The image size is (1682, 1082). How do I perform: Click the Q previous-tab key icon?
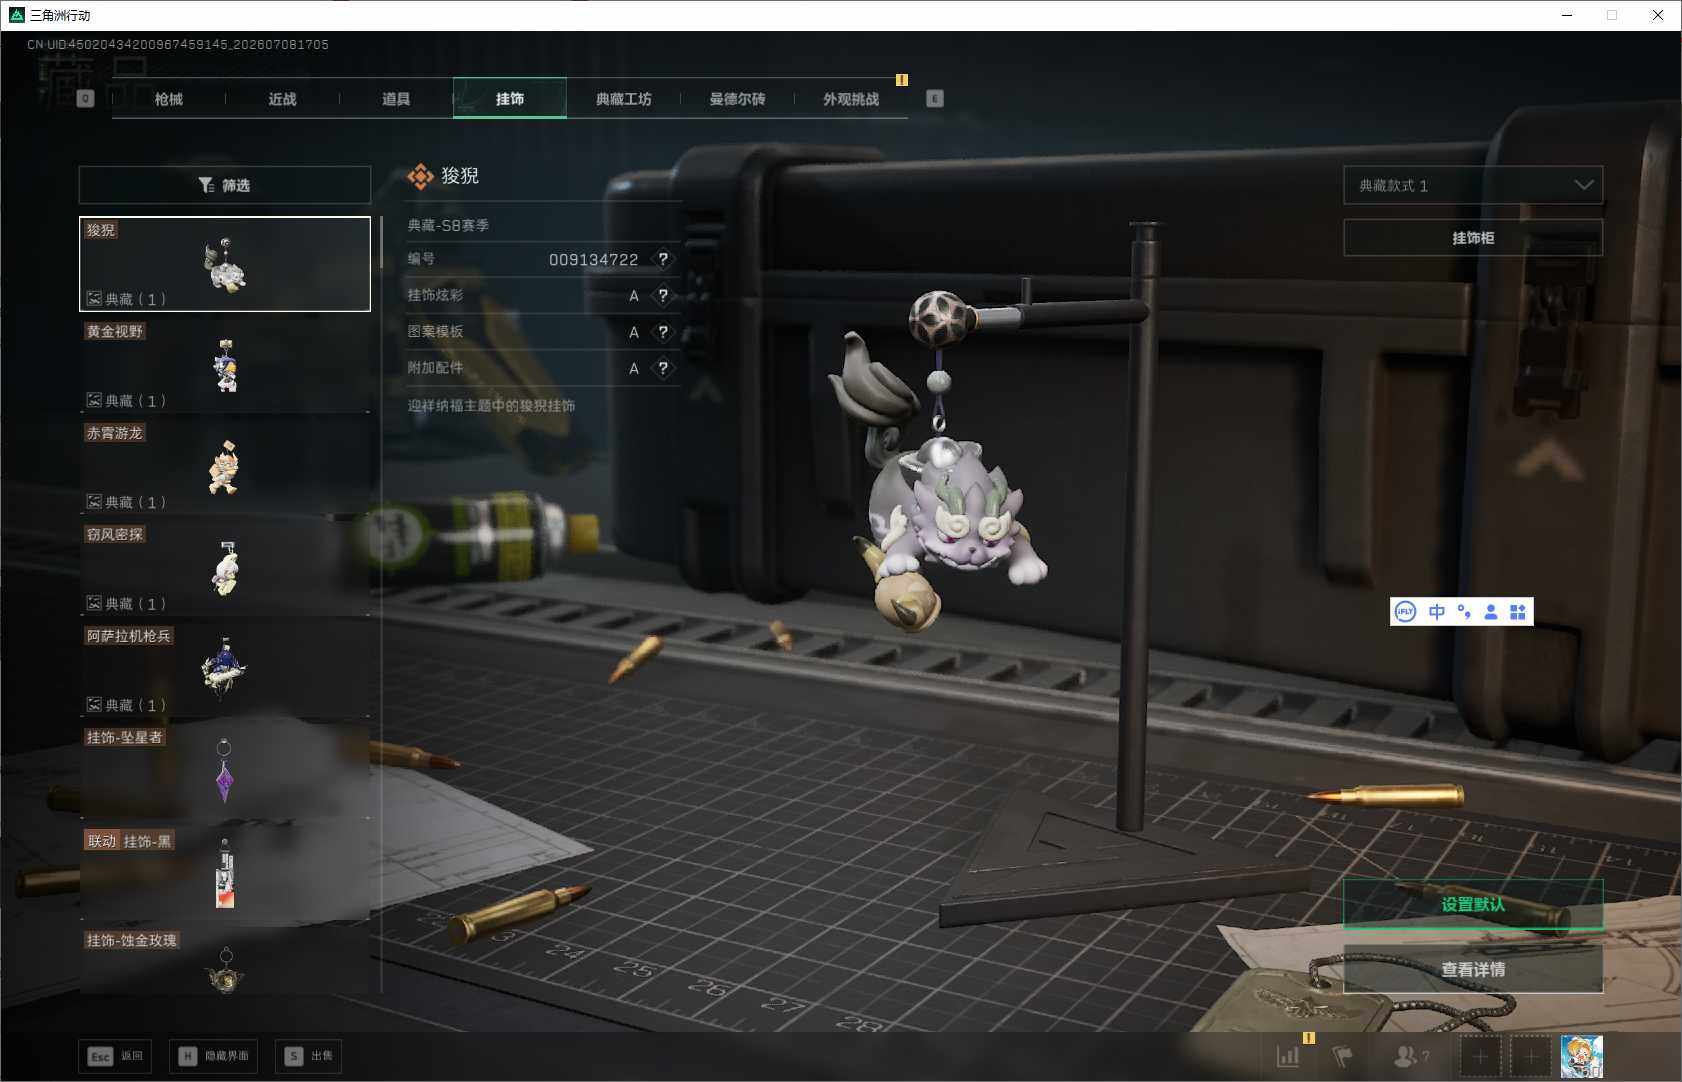86,99
